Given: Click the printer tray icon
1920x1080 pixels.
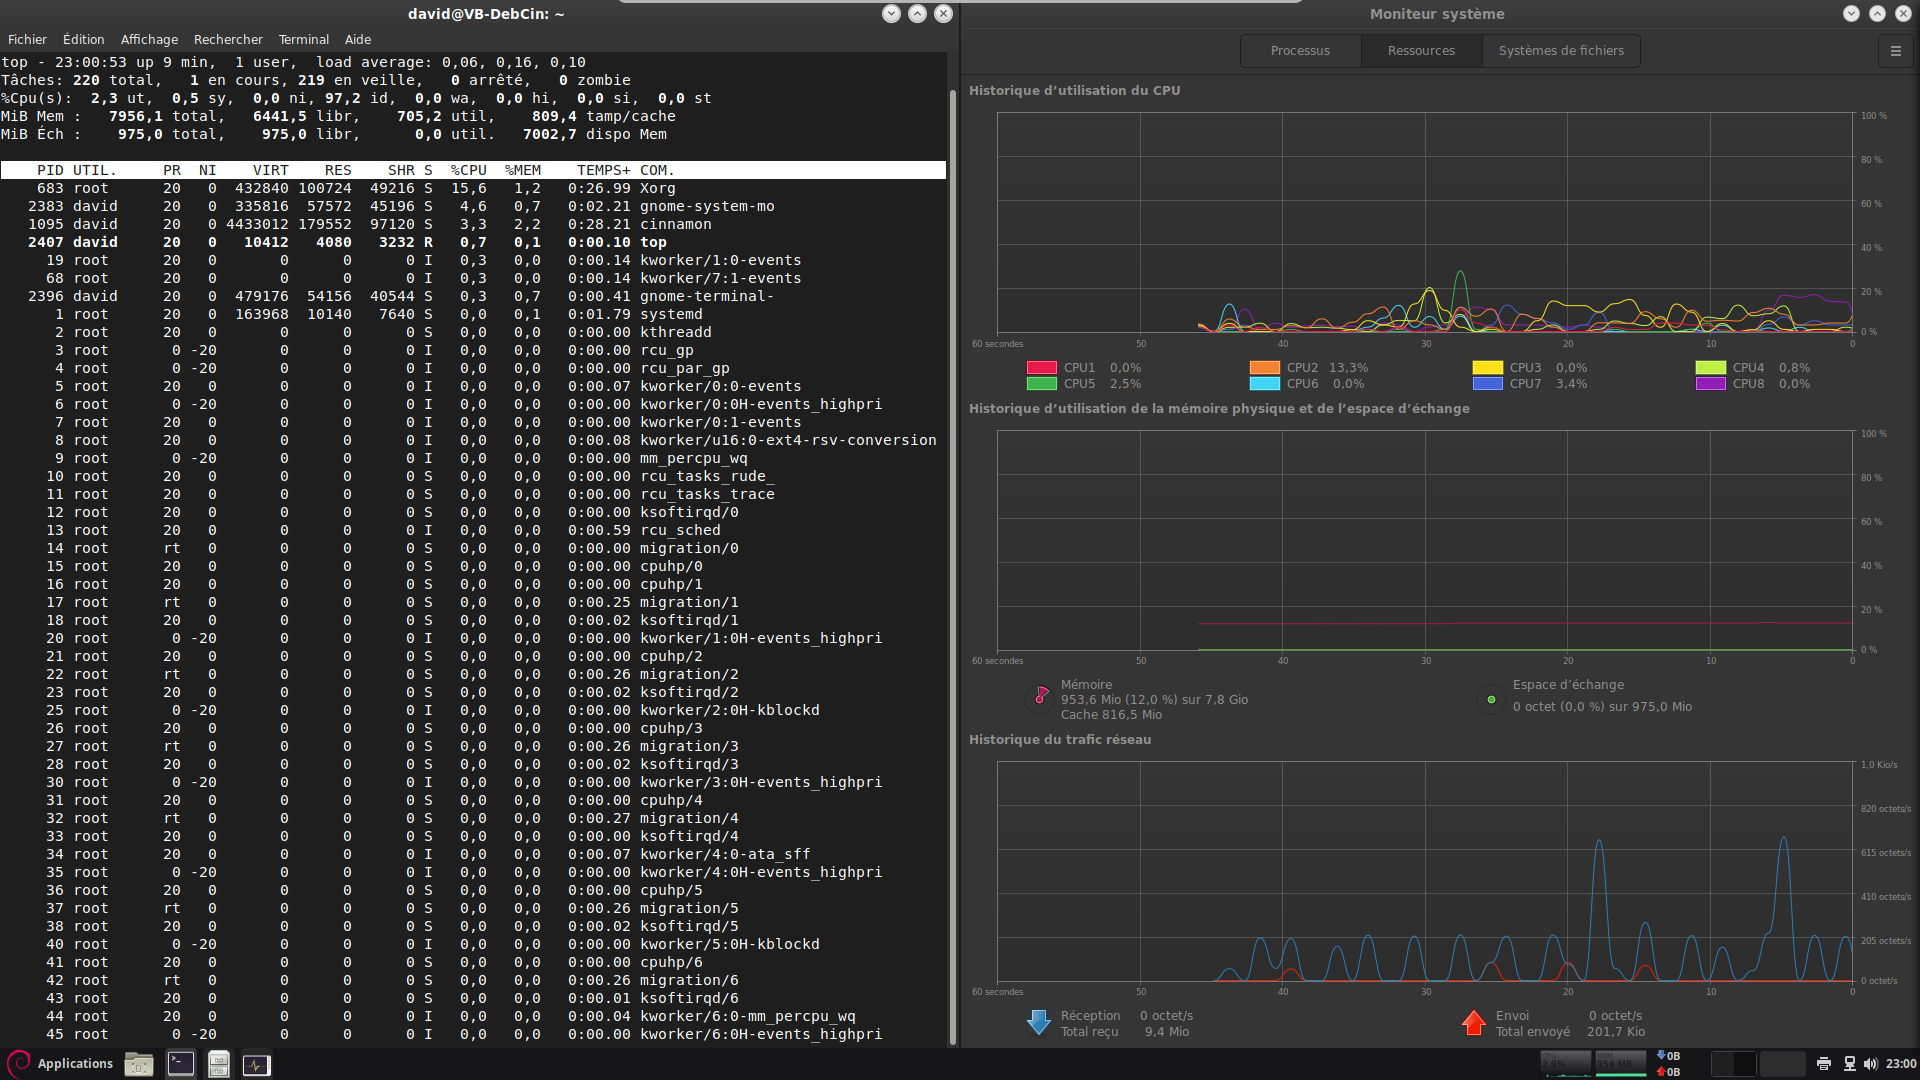Looking at the screenshot, I should click(1824, 1064).
